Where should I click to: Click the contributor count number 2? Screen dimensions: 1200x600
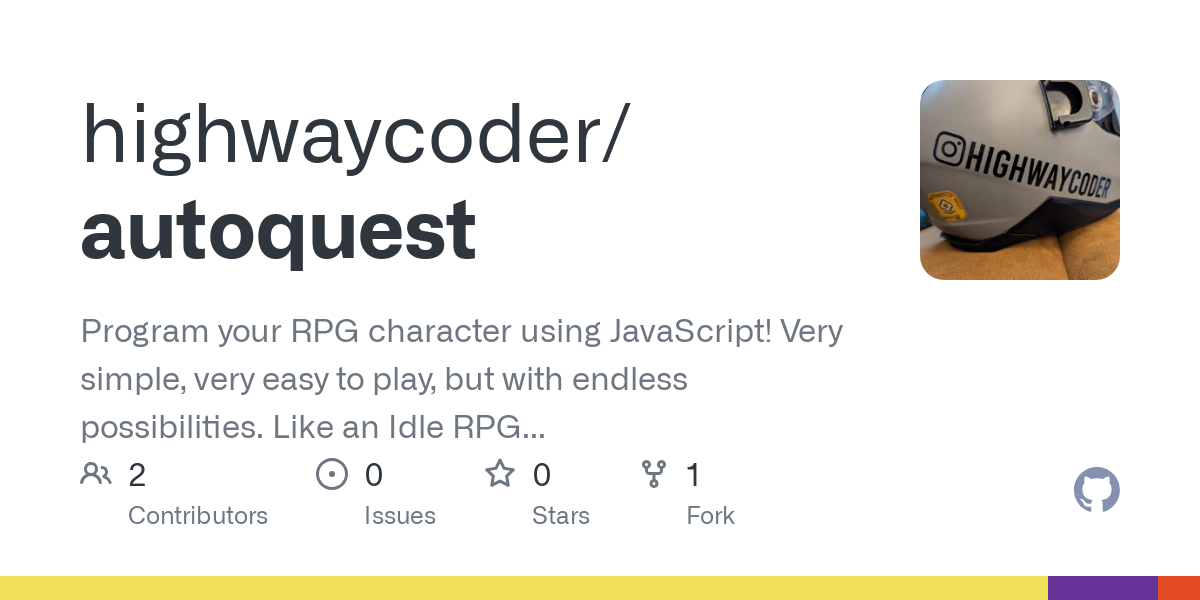click(x=137, y=475)
